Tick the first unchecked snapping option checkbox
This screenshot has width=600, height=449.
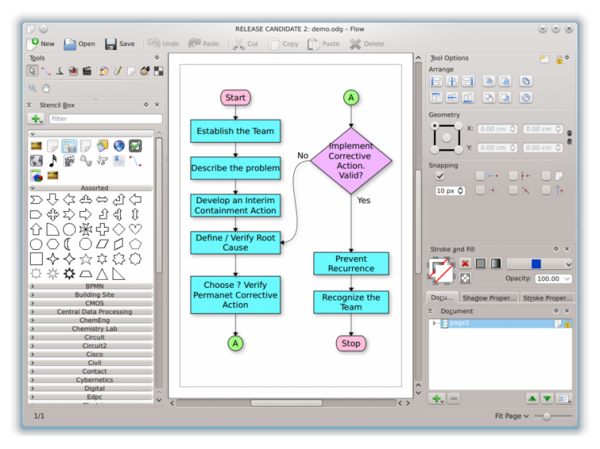coord(480,176)
